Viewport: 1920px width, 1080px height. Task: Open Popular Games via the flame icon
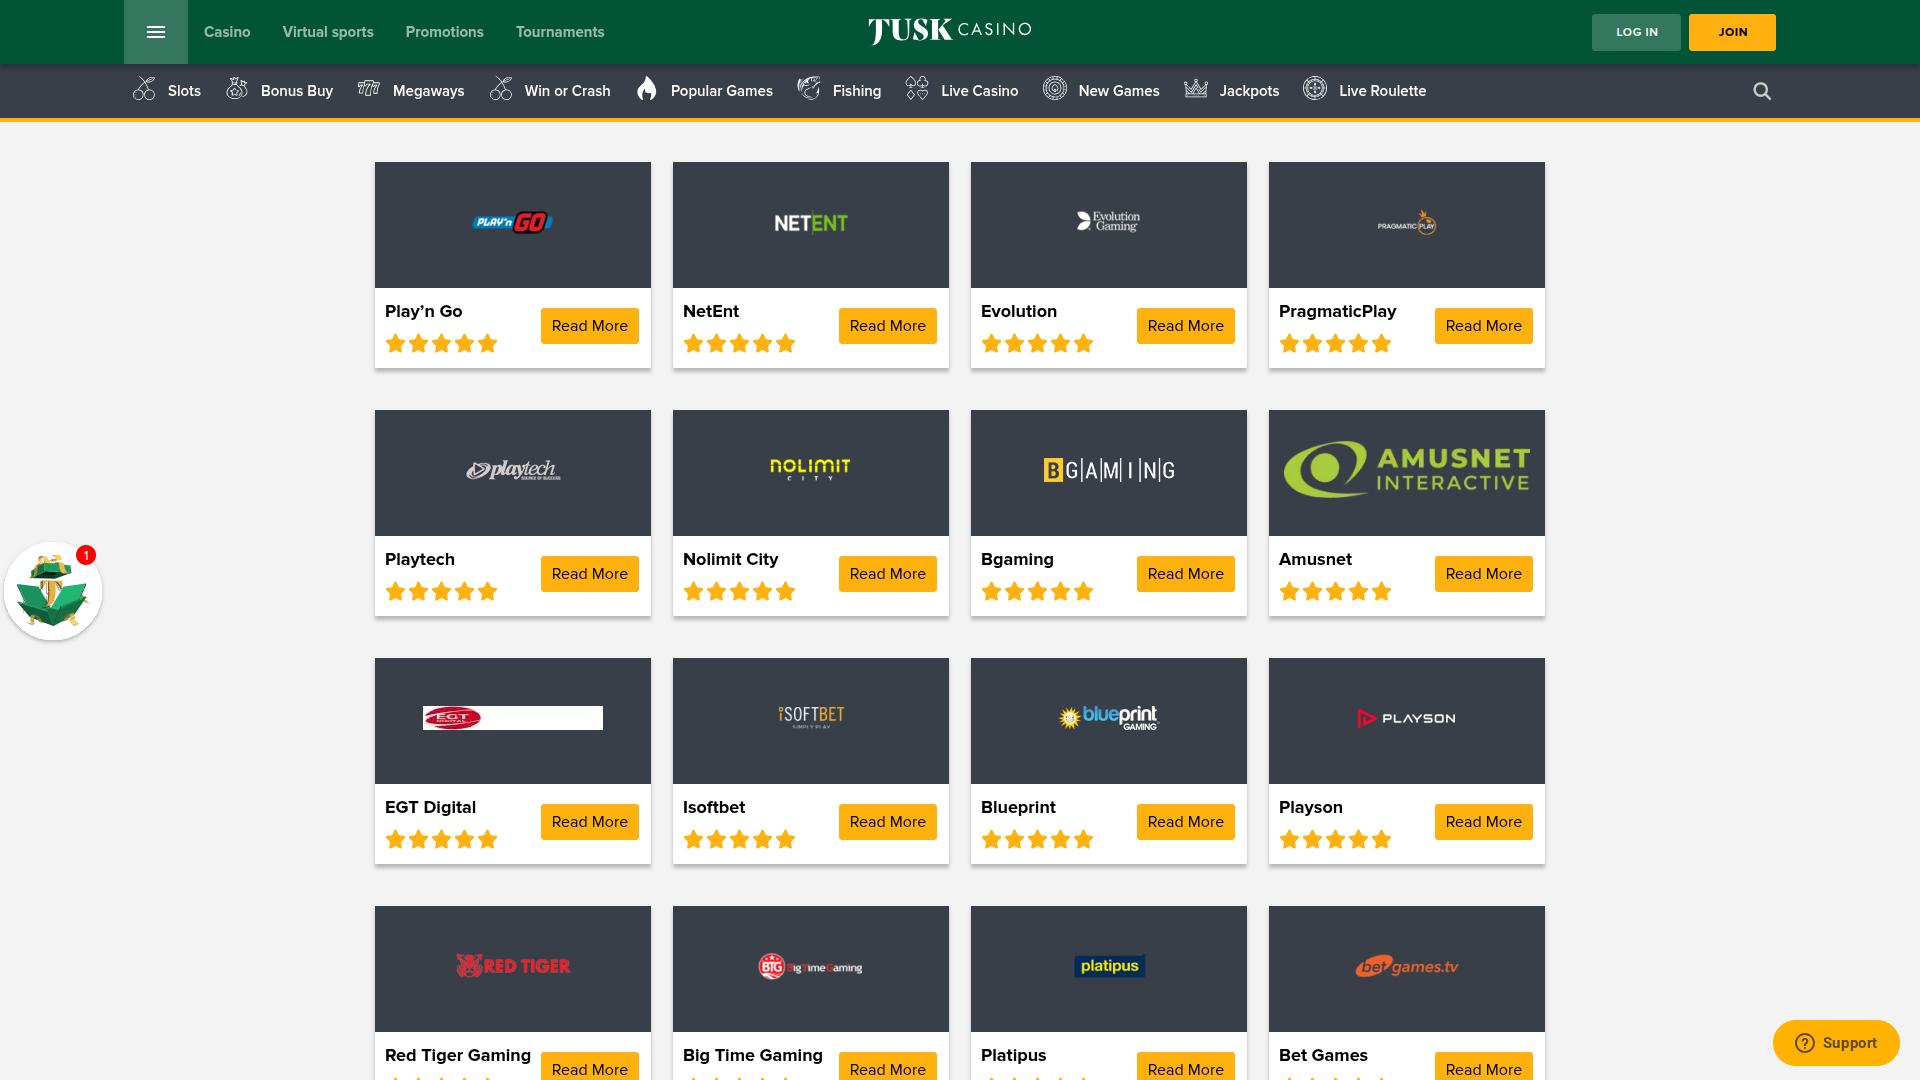point(647,89)
